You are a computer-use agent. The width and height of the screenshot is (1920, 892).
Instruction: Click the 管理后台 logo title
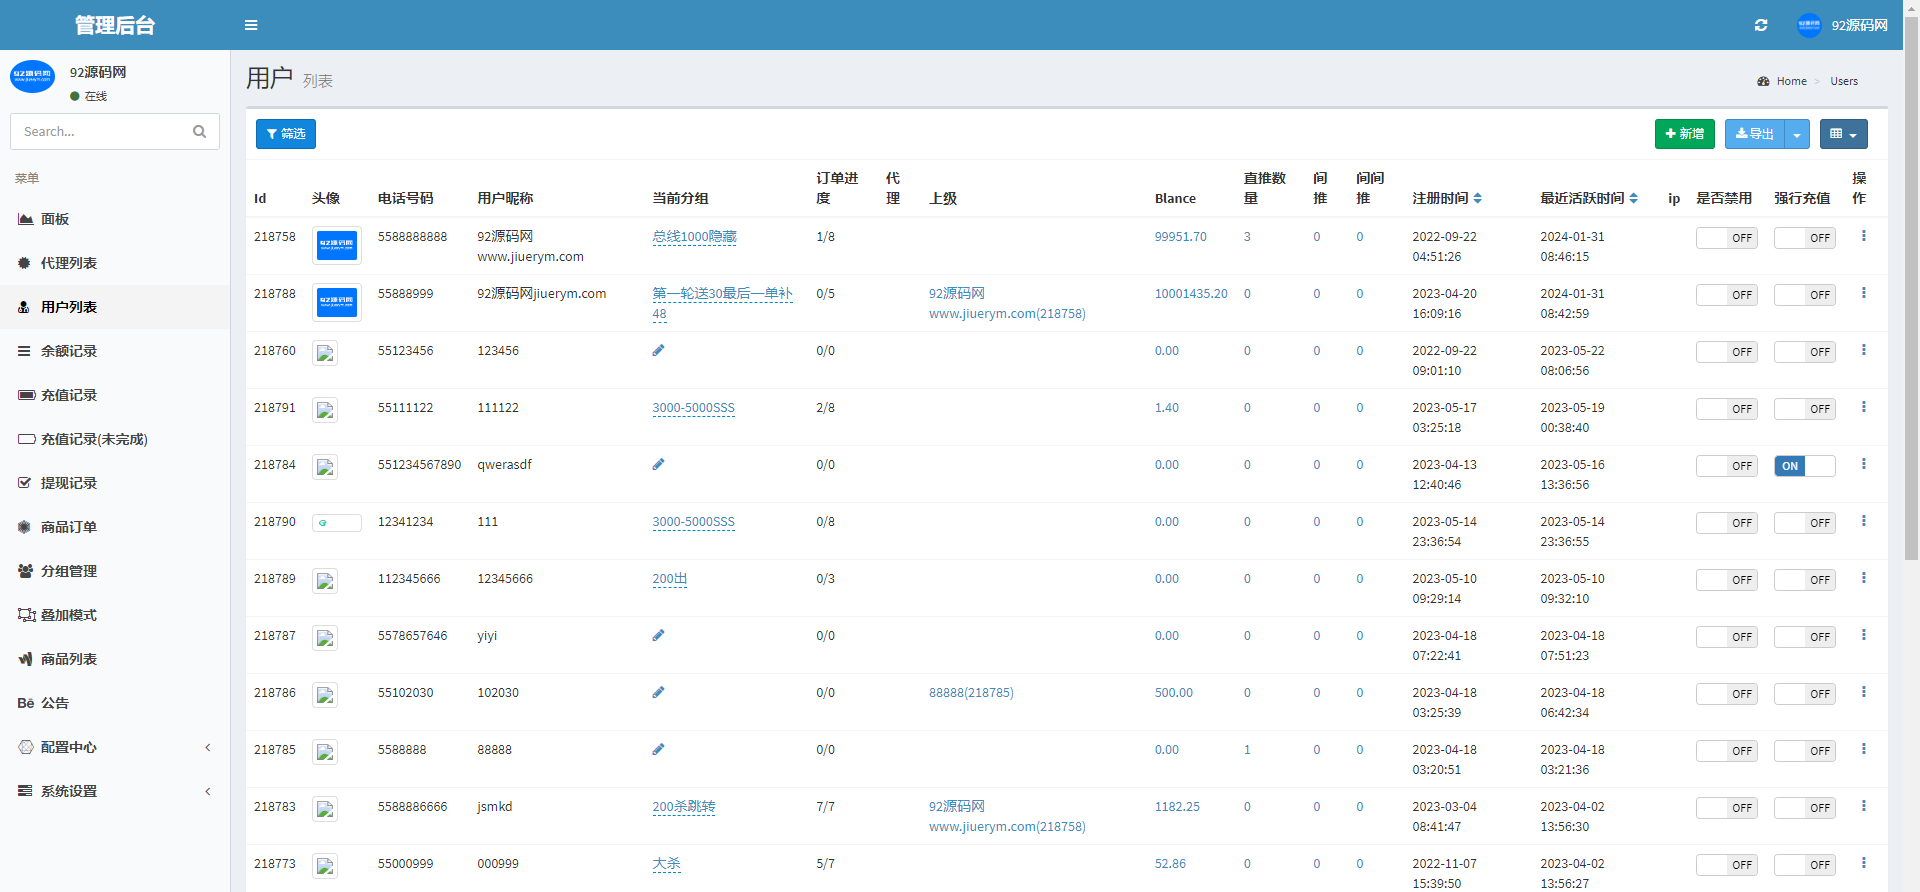115,25
